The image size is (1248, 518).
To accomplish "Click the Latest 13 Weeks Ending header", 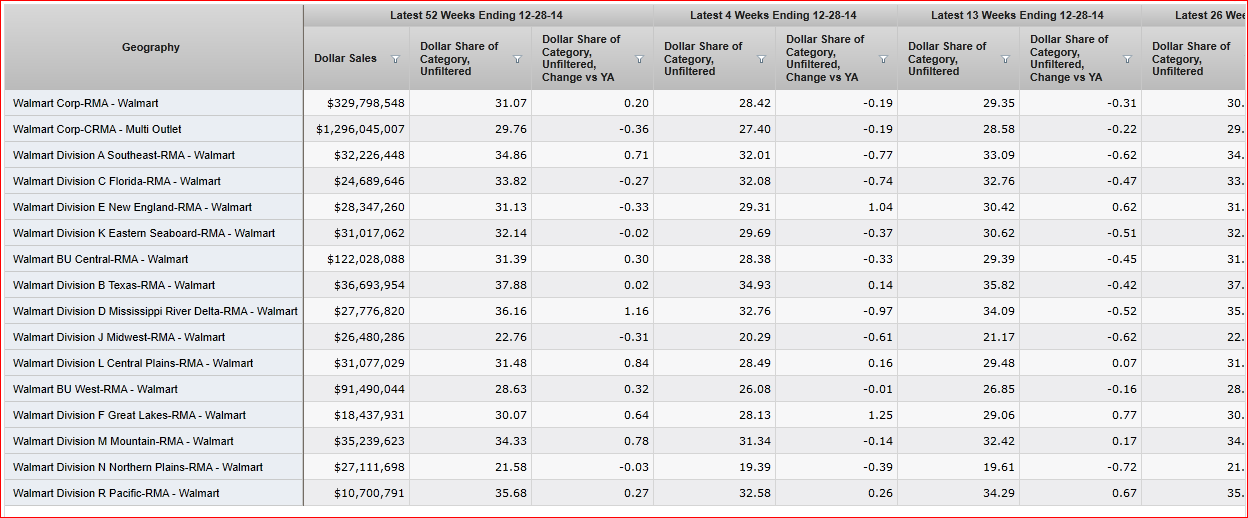I will point(1017,15).
